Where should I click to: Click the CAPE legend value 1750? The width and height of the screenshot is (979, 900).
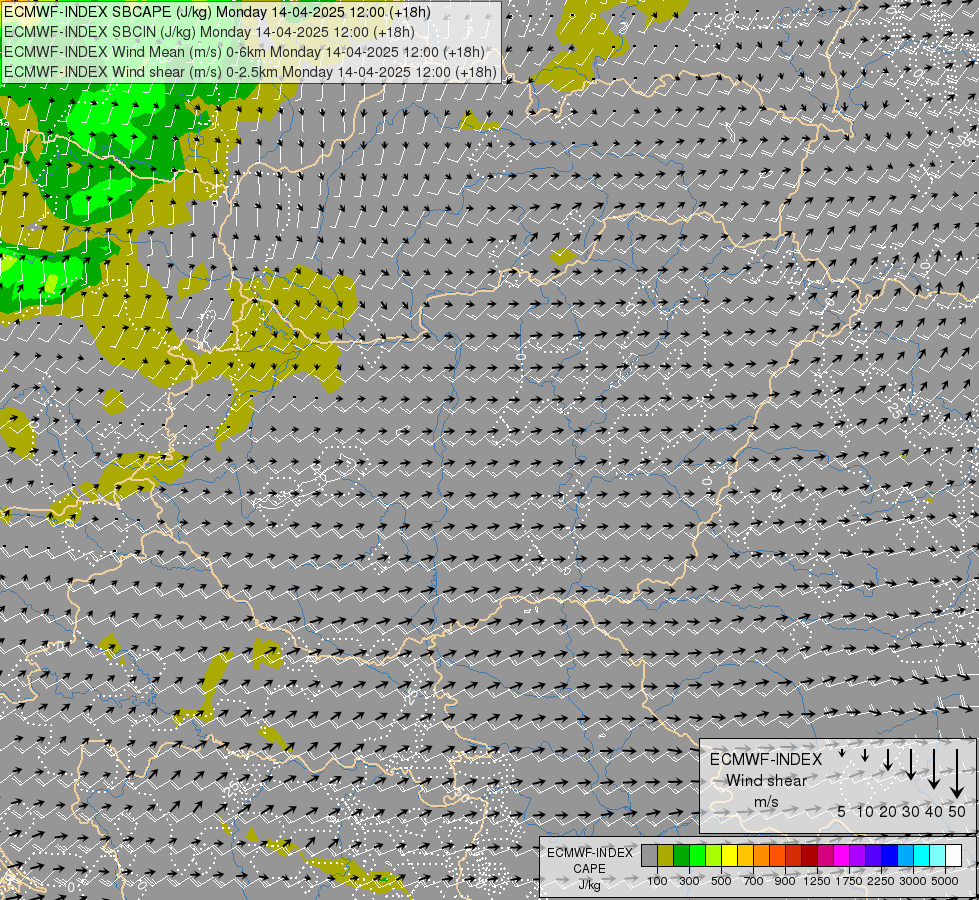pyautogui.click(x=849, y=881)
